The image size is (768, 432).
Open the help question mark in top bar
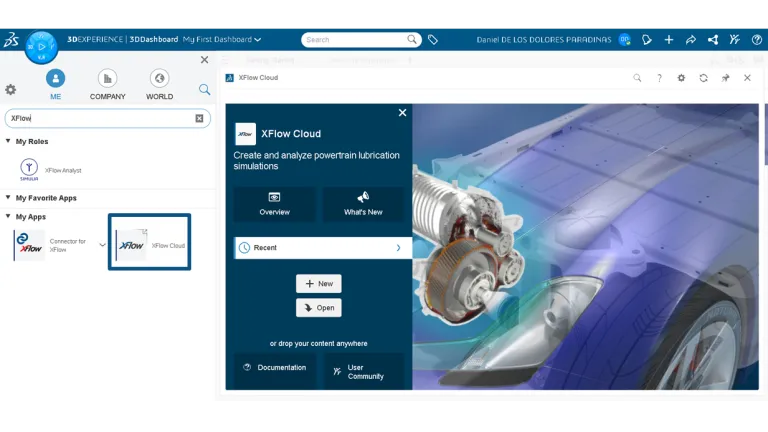click(757, 40)
